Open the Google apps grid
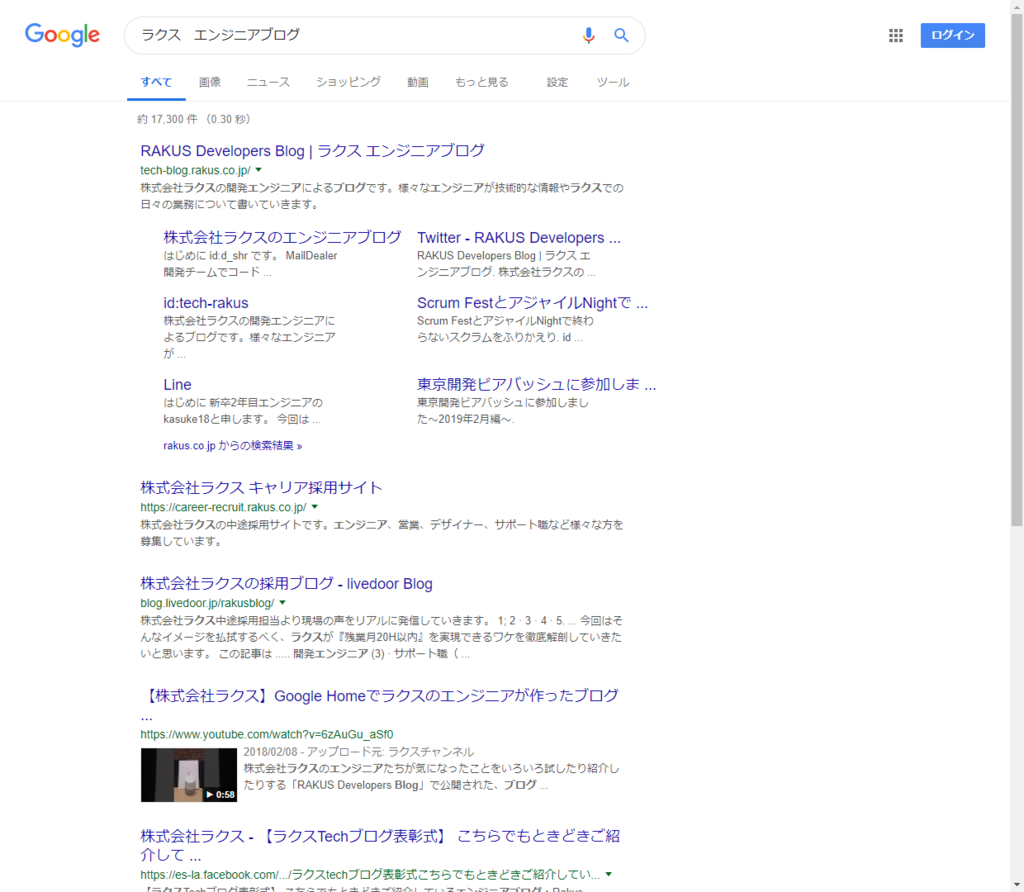This screenshot has width=1024, height=892. 896,35
